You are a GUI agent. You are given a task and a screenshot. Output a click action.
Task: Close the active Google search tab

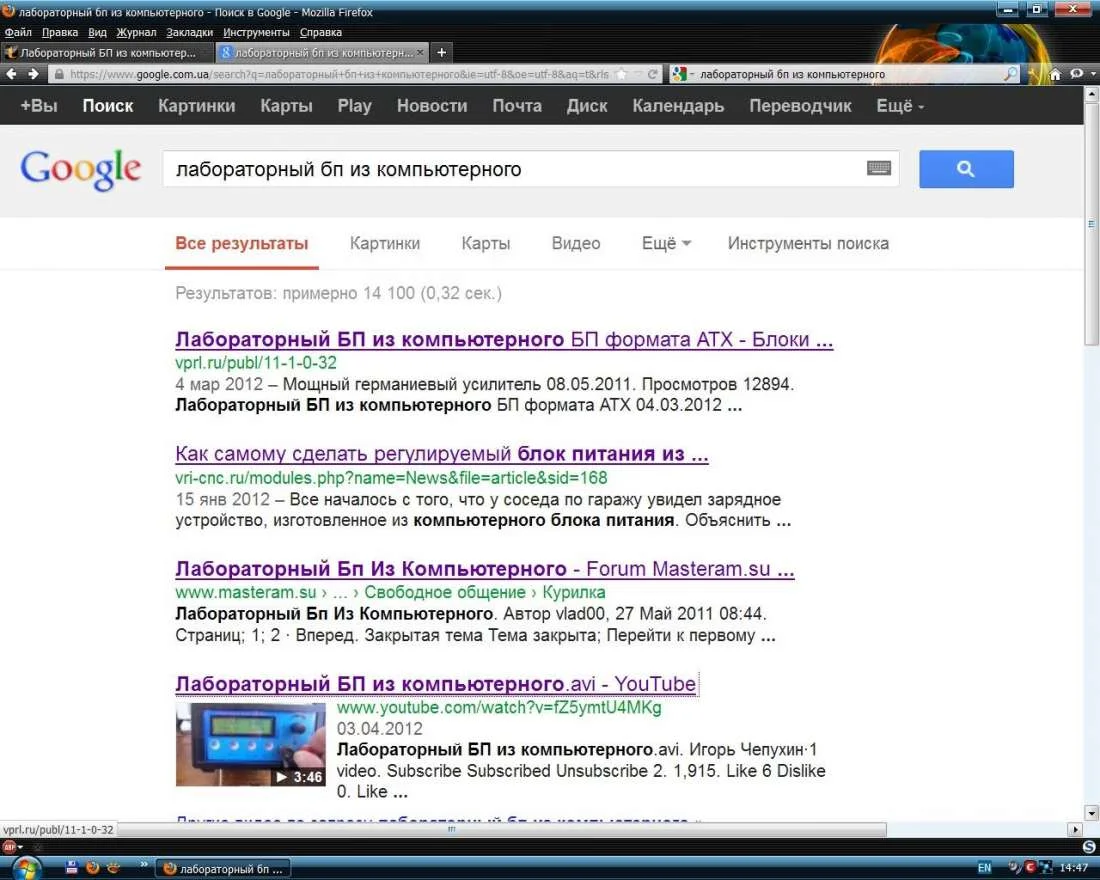[x=420, y=53]
